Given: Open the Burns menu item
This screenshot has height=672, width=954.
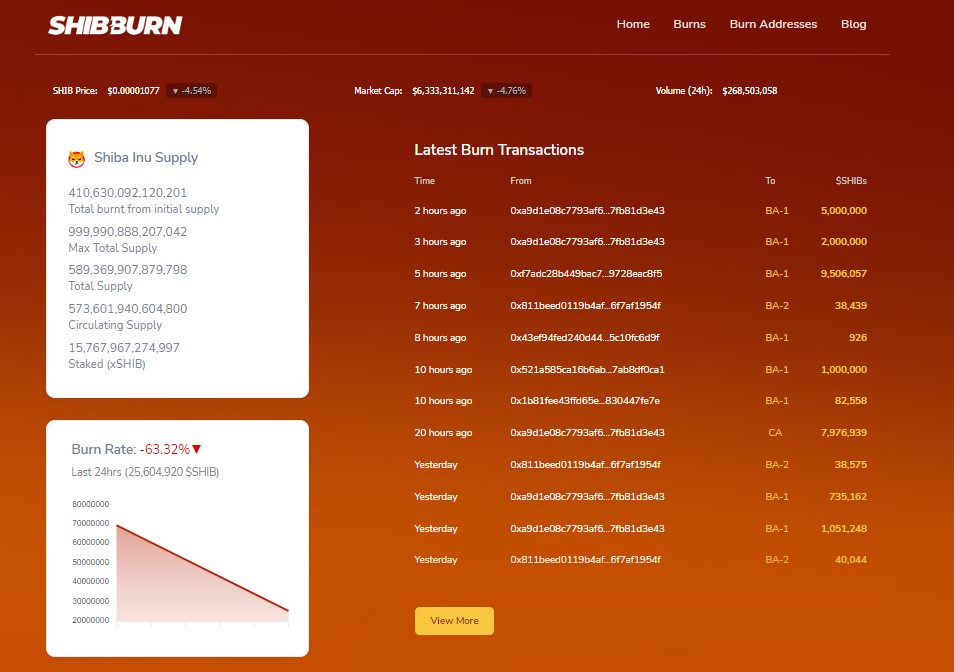Looking at the screenshot, I should click(x=689, y=24).
